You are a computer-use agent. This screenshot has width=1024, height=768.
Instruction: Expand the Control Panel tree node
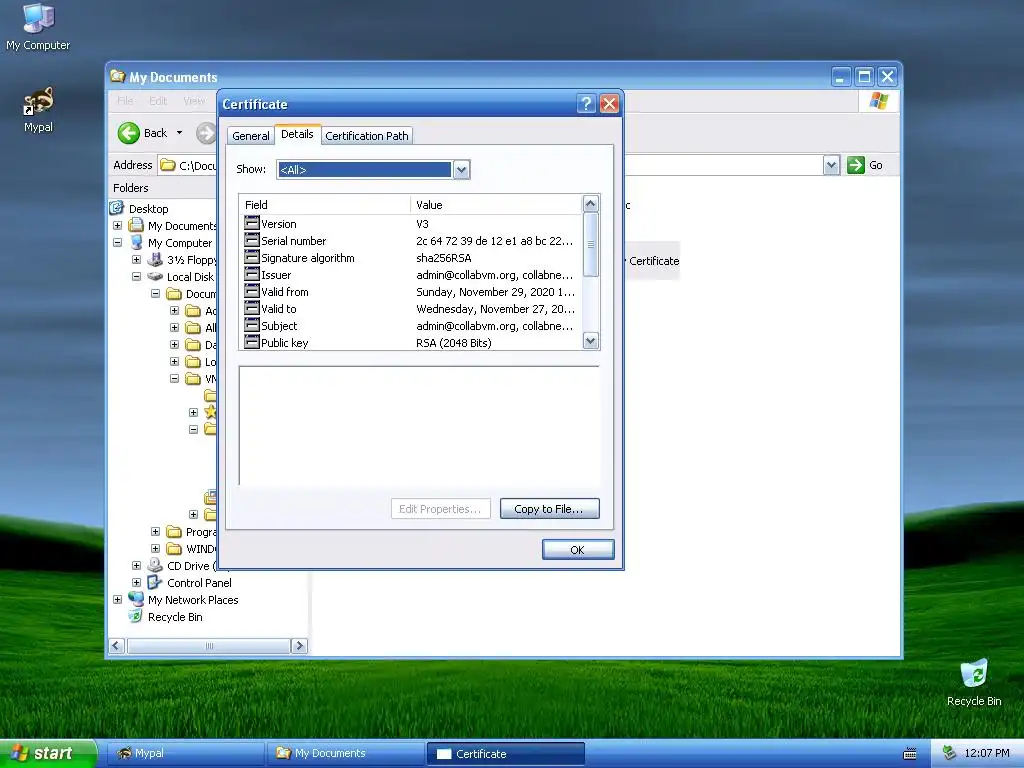point(136,583)
